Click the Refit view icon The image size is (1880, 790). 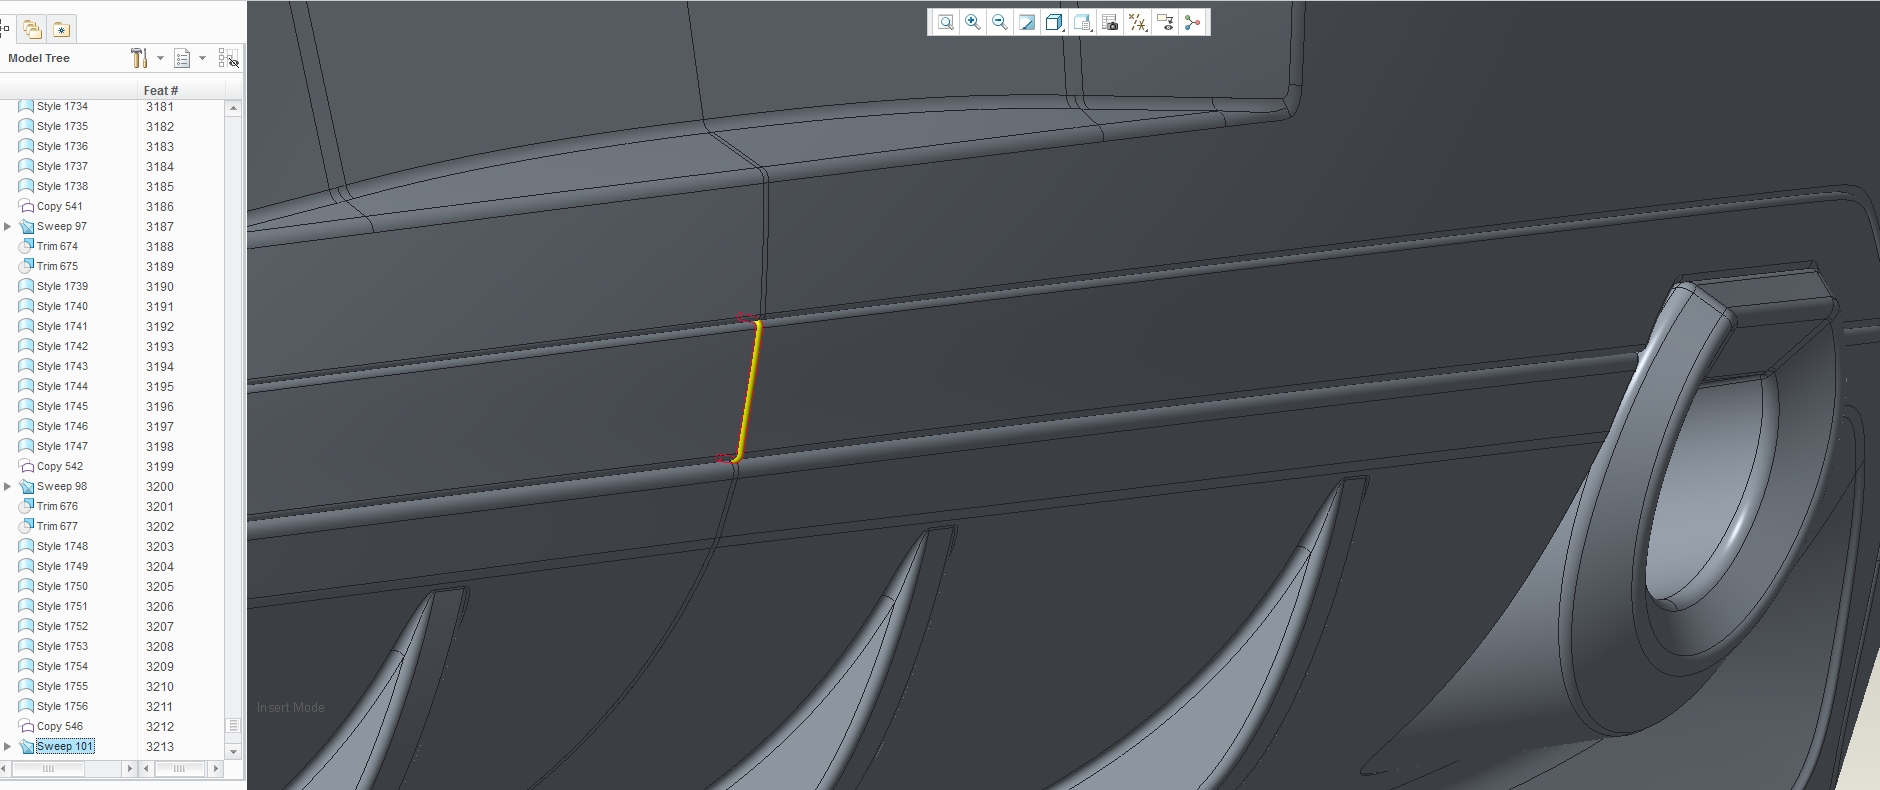coord(945,22)
